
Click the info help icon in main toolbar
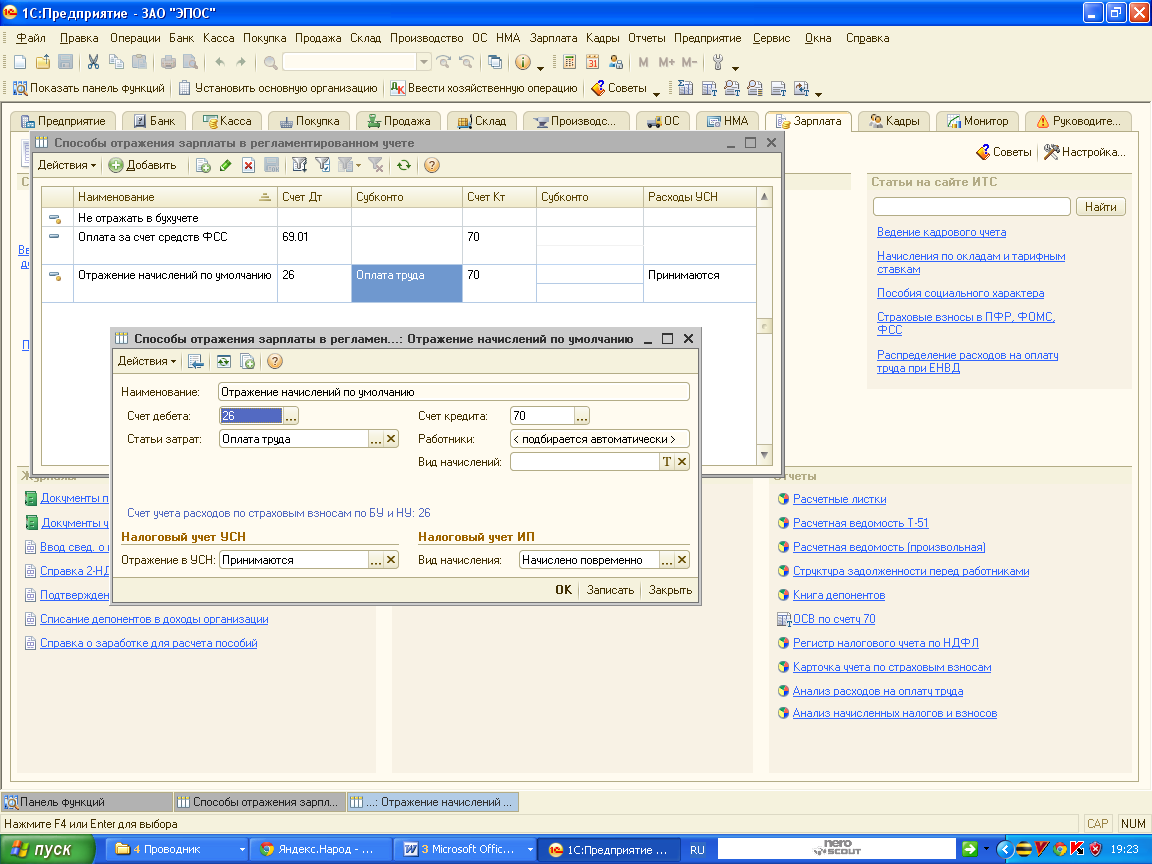tap(522, 62)
